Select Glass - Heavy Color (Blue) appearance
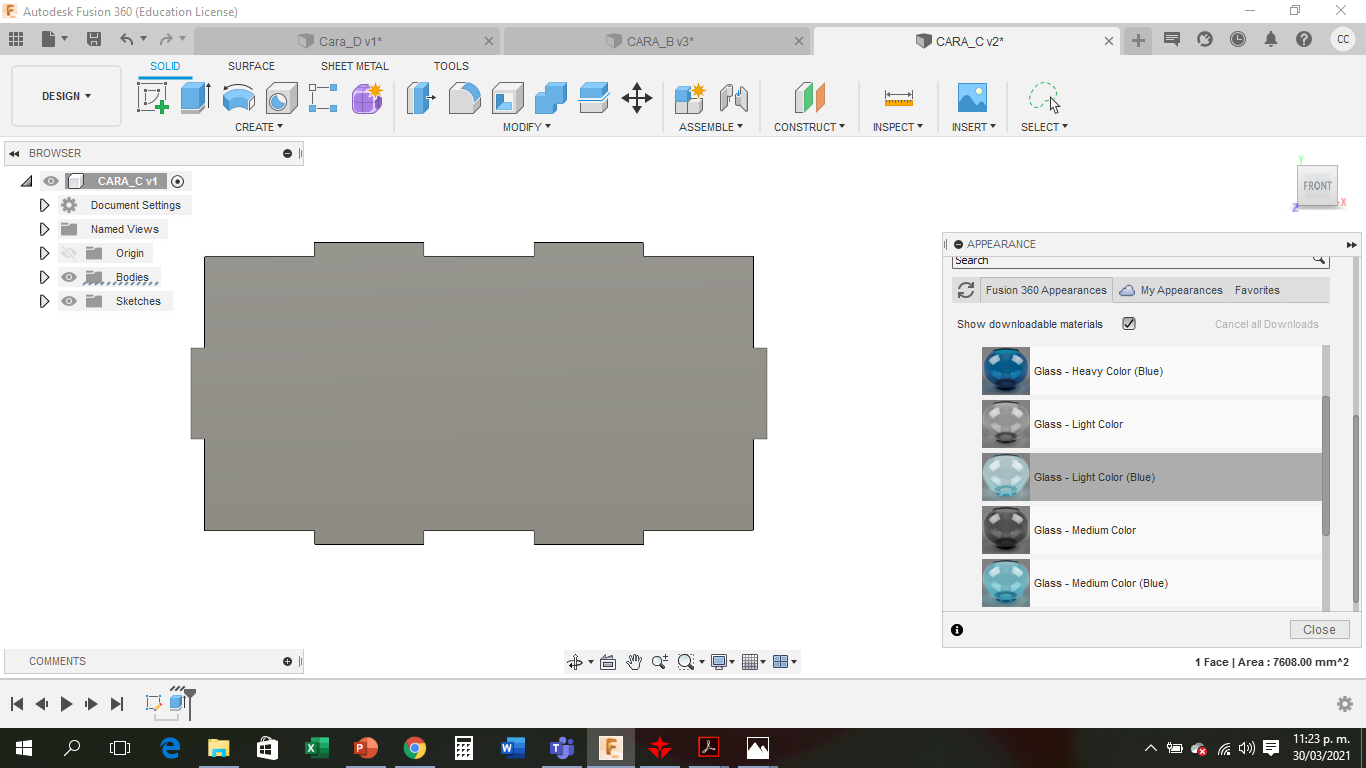This screenshot has width=1366, height=768. click(x=1151, y=371)
